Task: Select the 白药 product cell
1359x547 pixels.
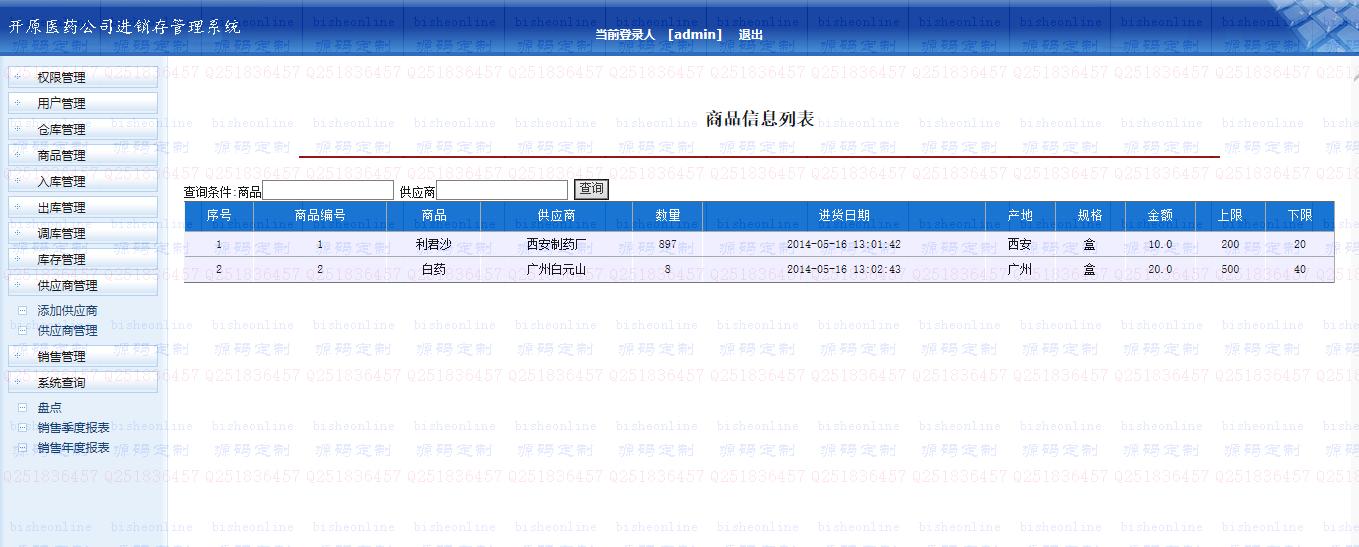Action: 434,269
